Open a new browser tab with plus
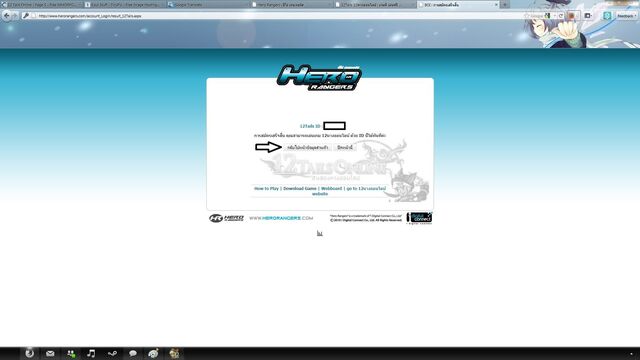This screenshot has width=640, height=360. click(505, 5)
